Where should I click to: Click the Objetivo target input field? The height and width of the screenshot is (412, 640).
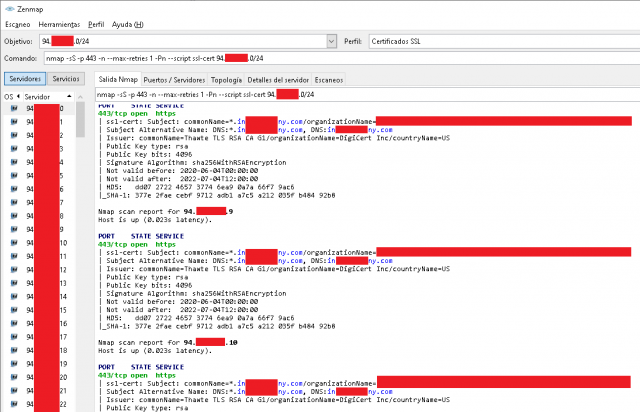point(183,41)
